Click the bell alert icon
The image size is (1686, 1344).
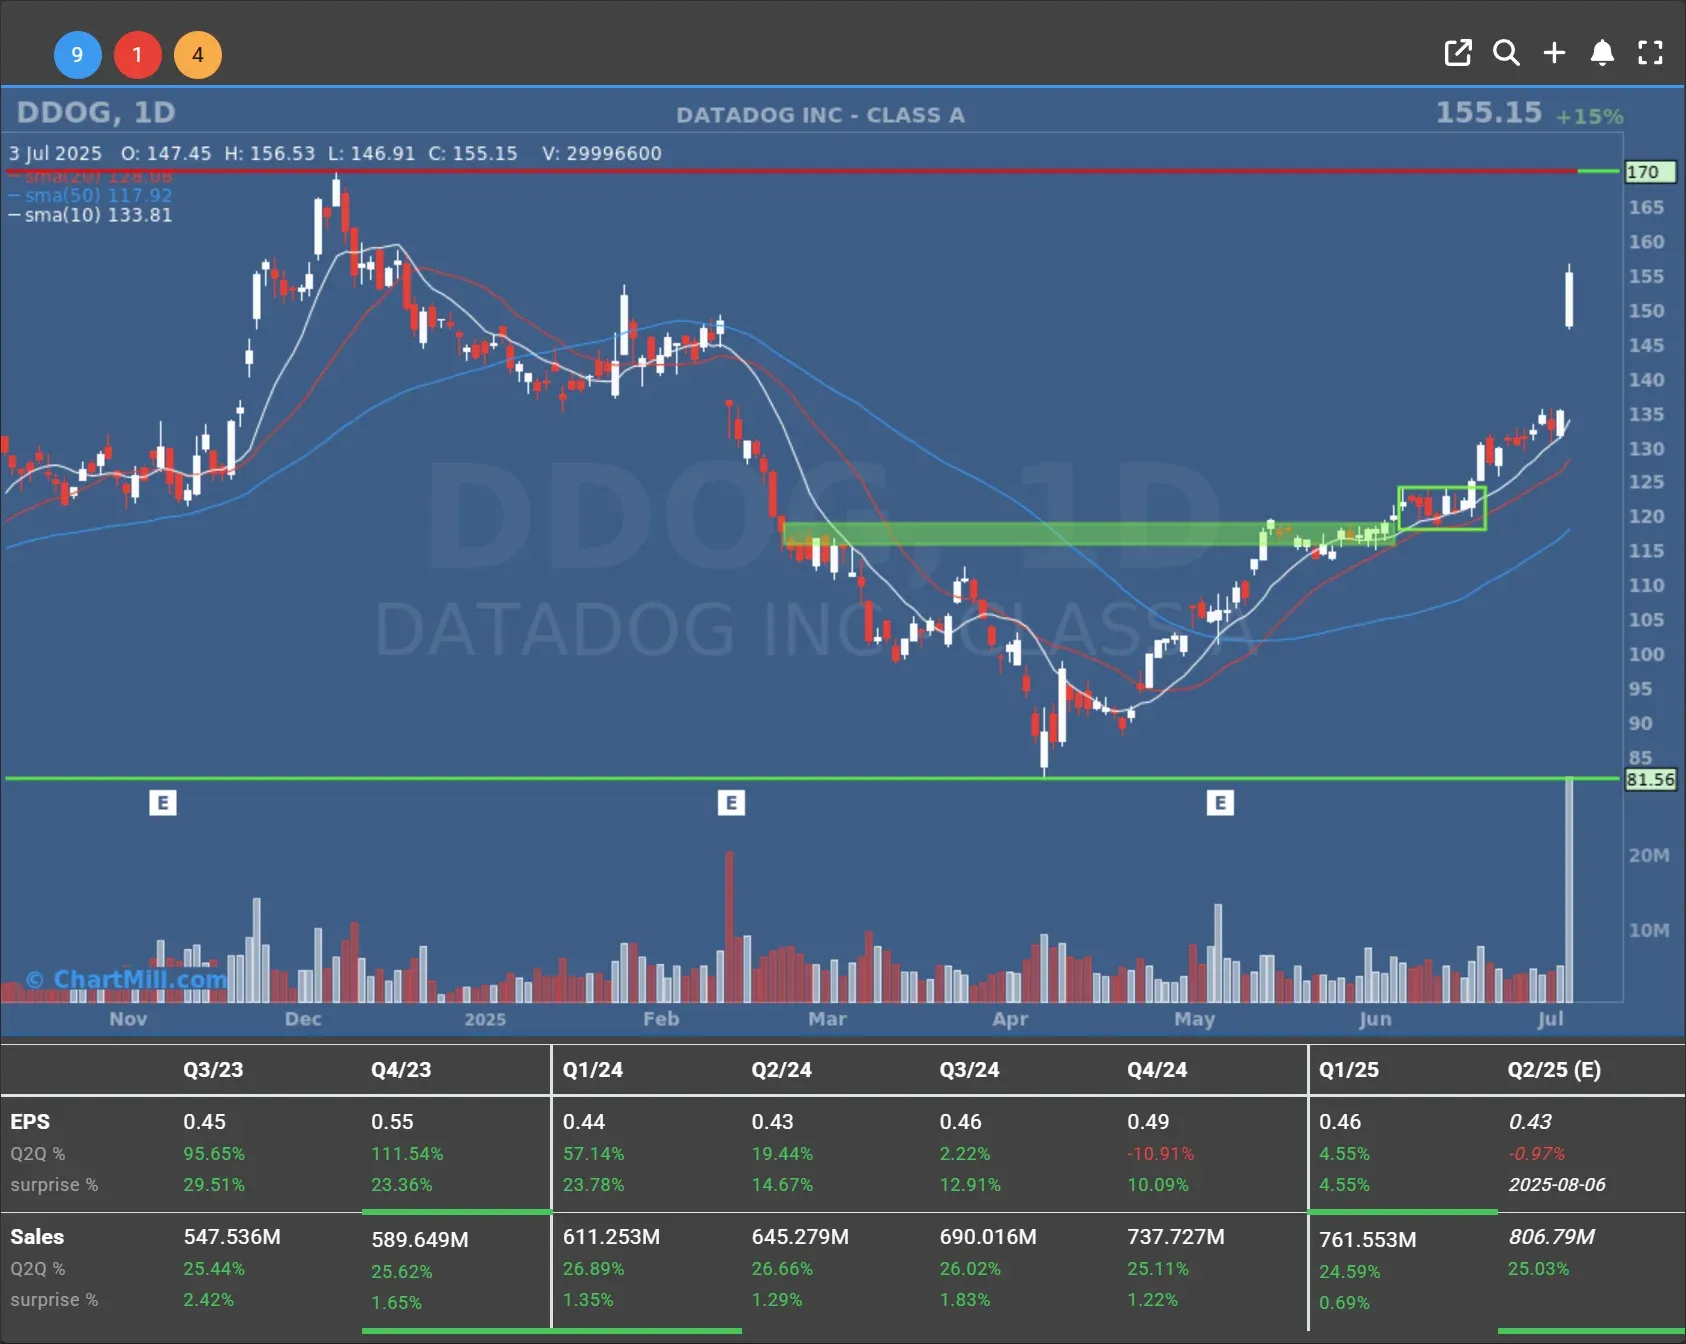coord(1602,53)
